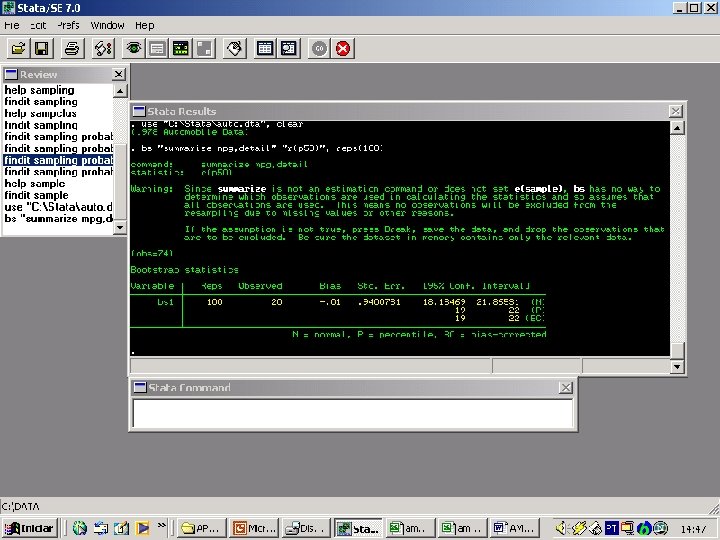The width and height of the screenshot is (720, 540).
Task: Click Stata Results scroll down arrow
Action: click(x=677, y=366)
